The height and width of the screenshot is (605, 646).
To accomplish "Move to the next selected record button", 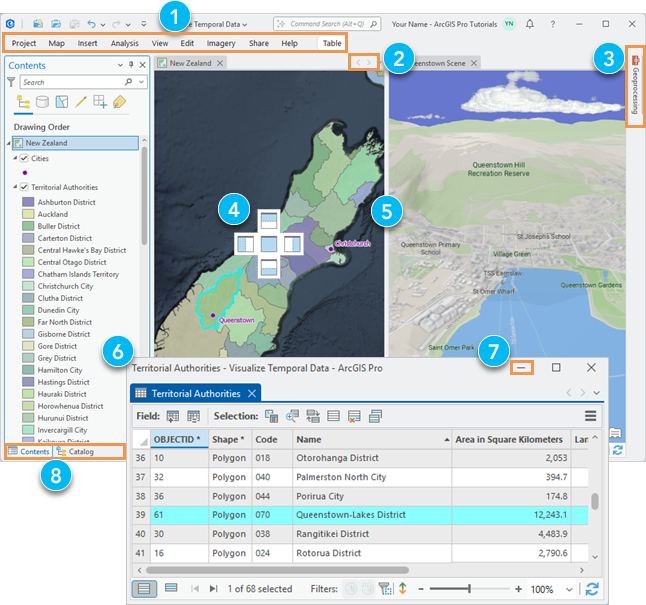I will click(213, 589).
